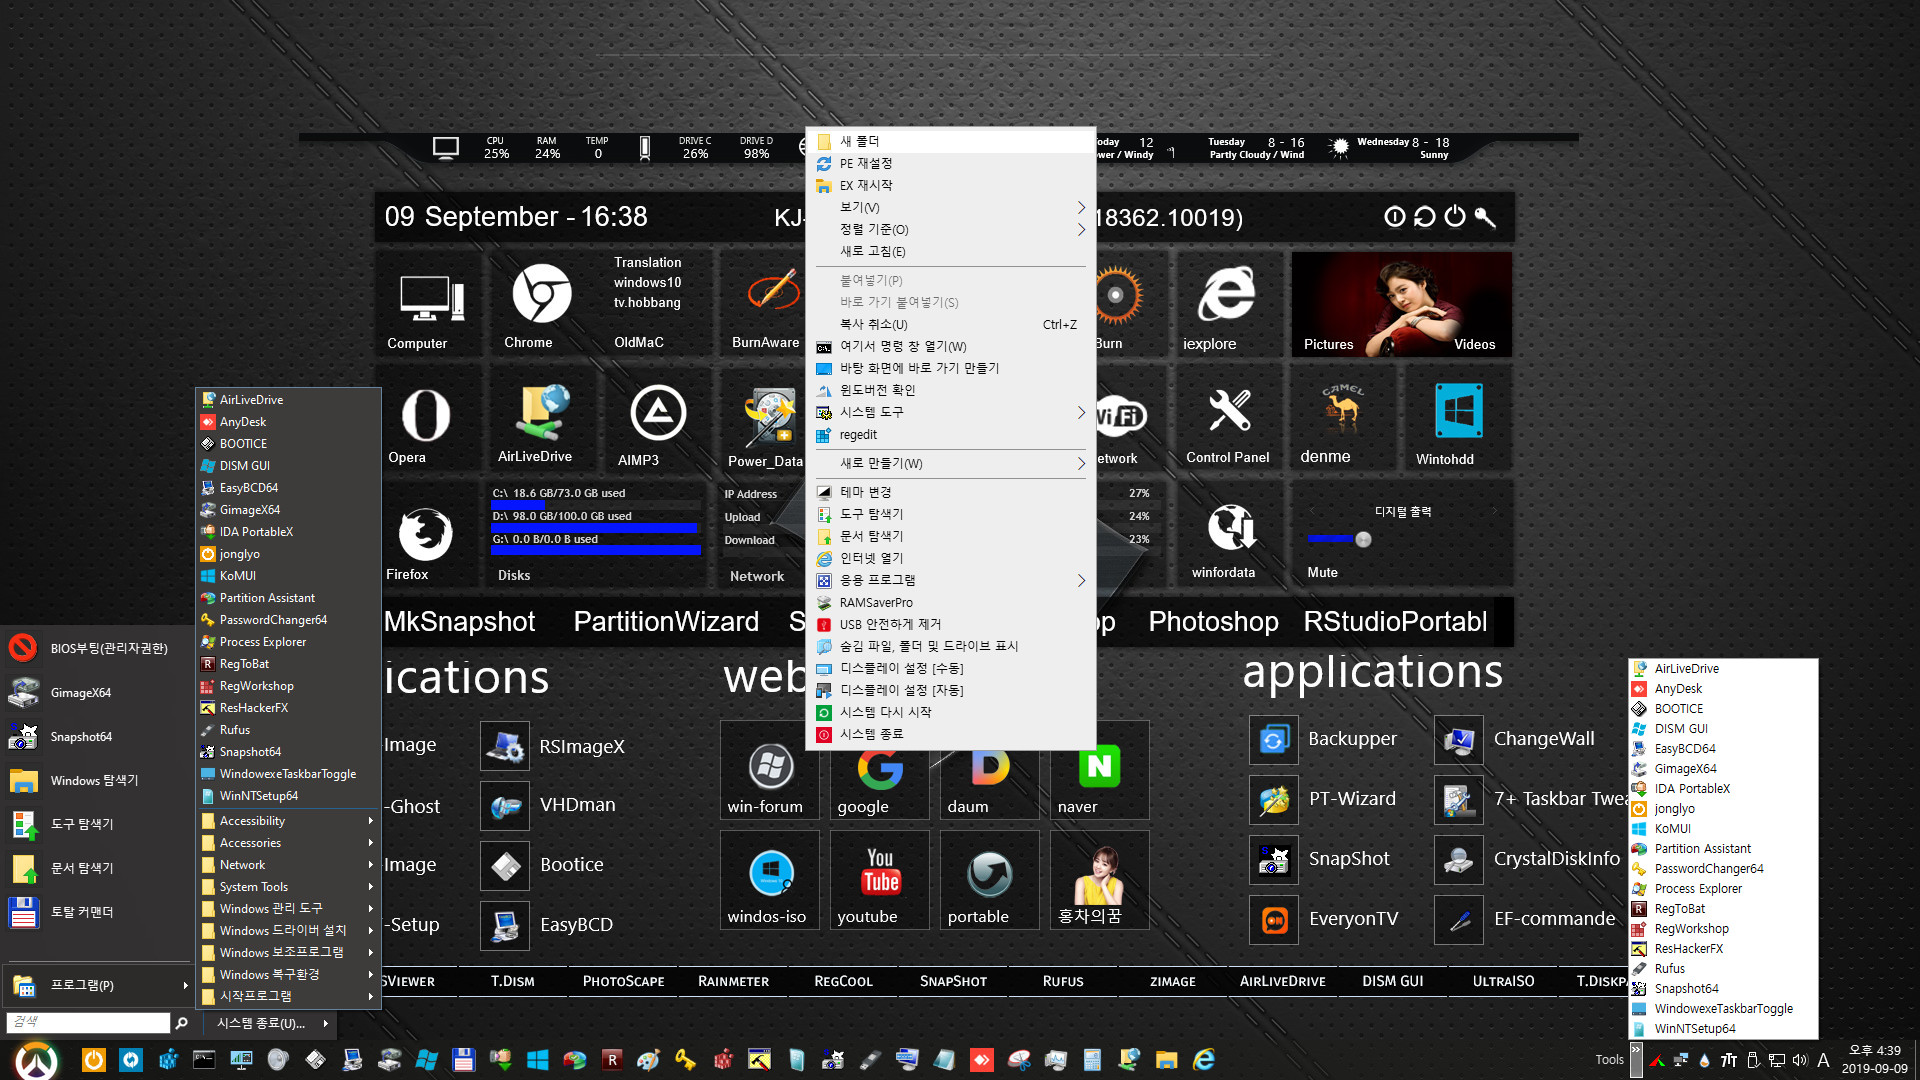The image size is (1920, 1080).
Task: Select regedit in context menu
Action: pos(950,435)
